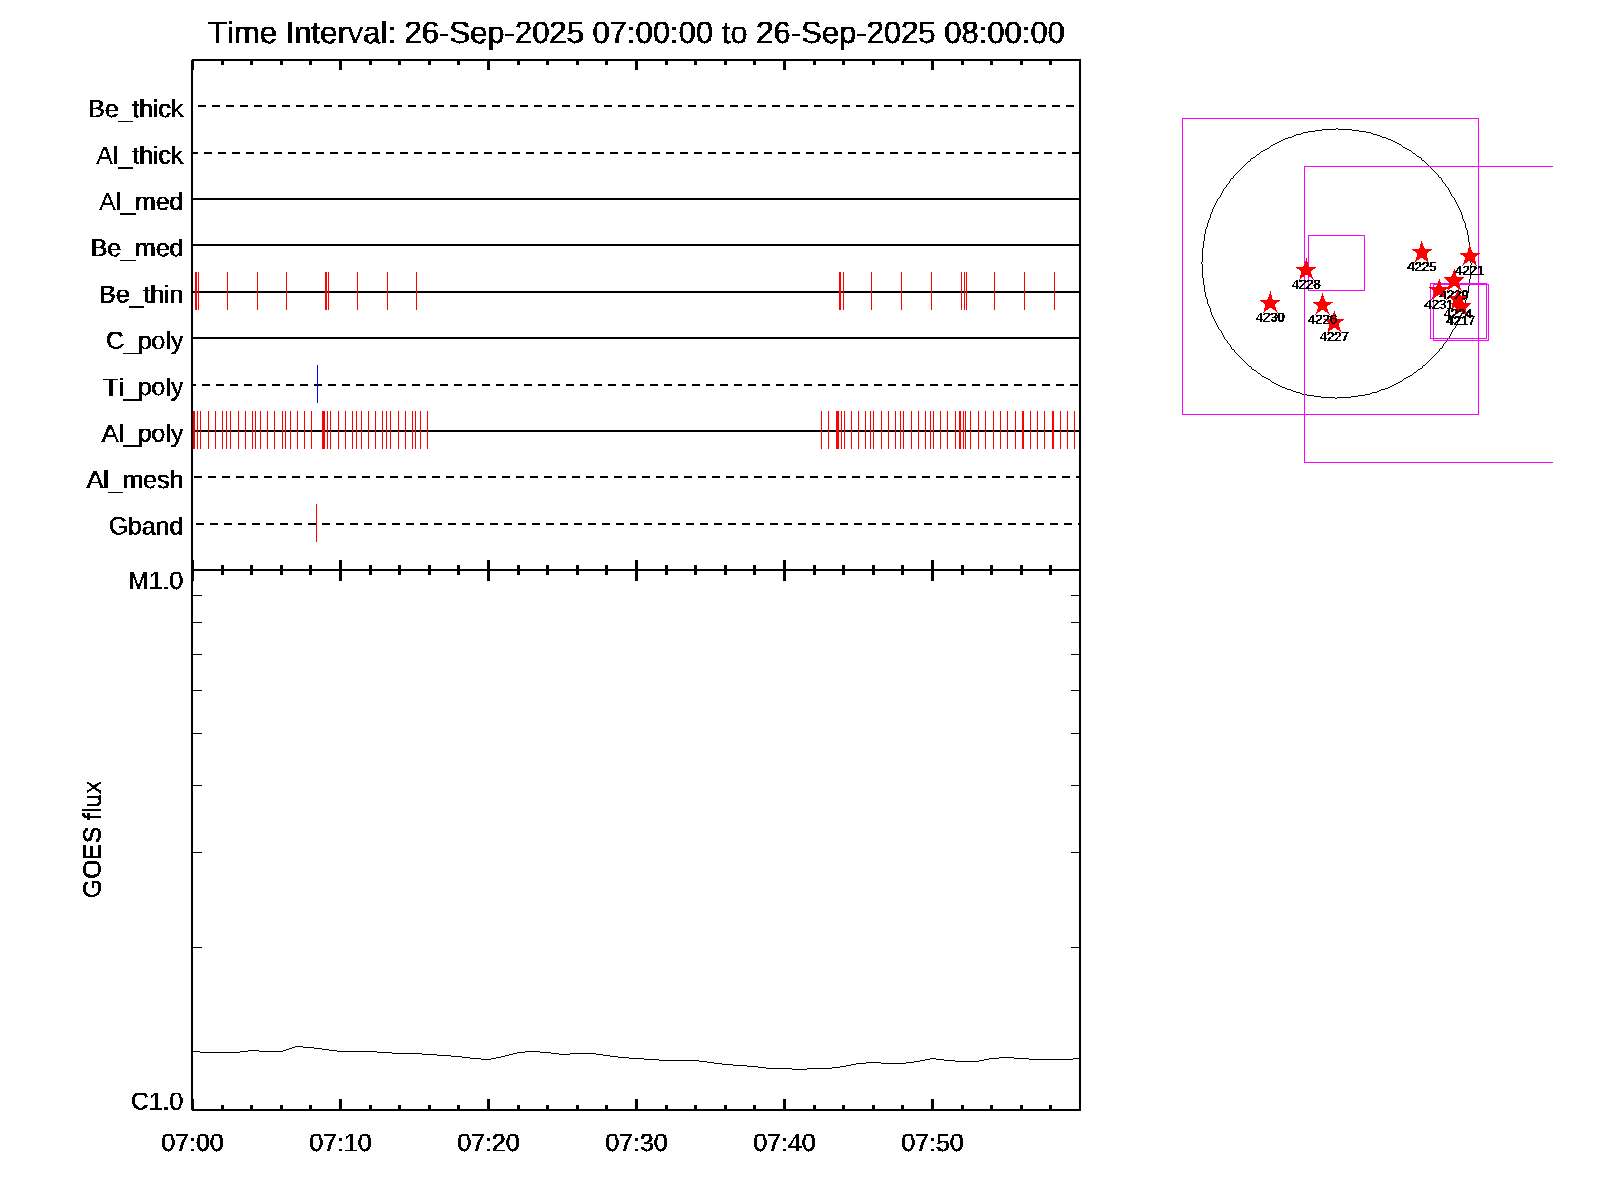Click the star marker labeled 4227

pyautogui.click(x=1334, y=323)
